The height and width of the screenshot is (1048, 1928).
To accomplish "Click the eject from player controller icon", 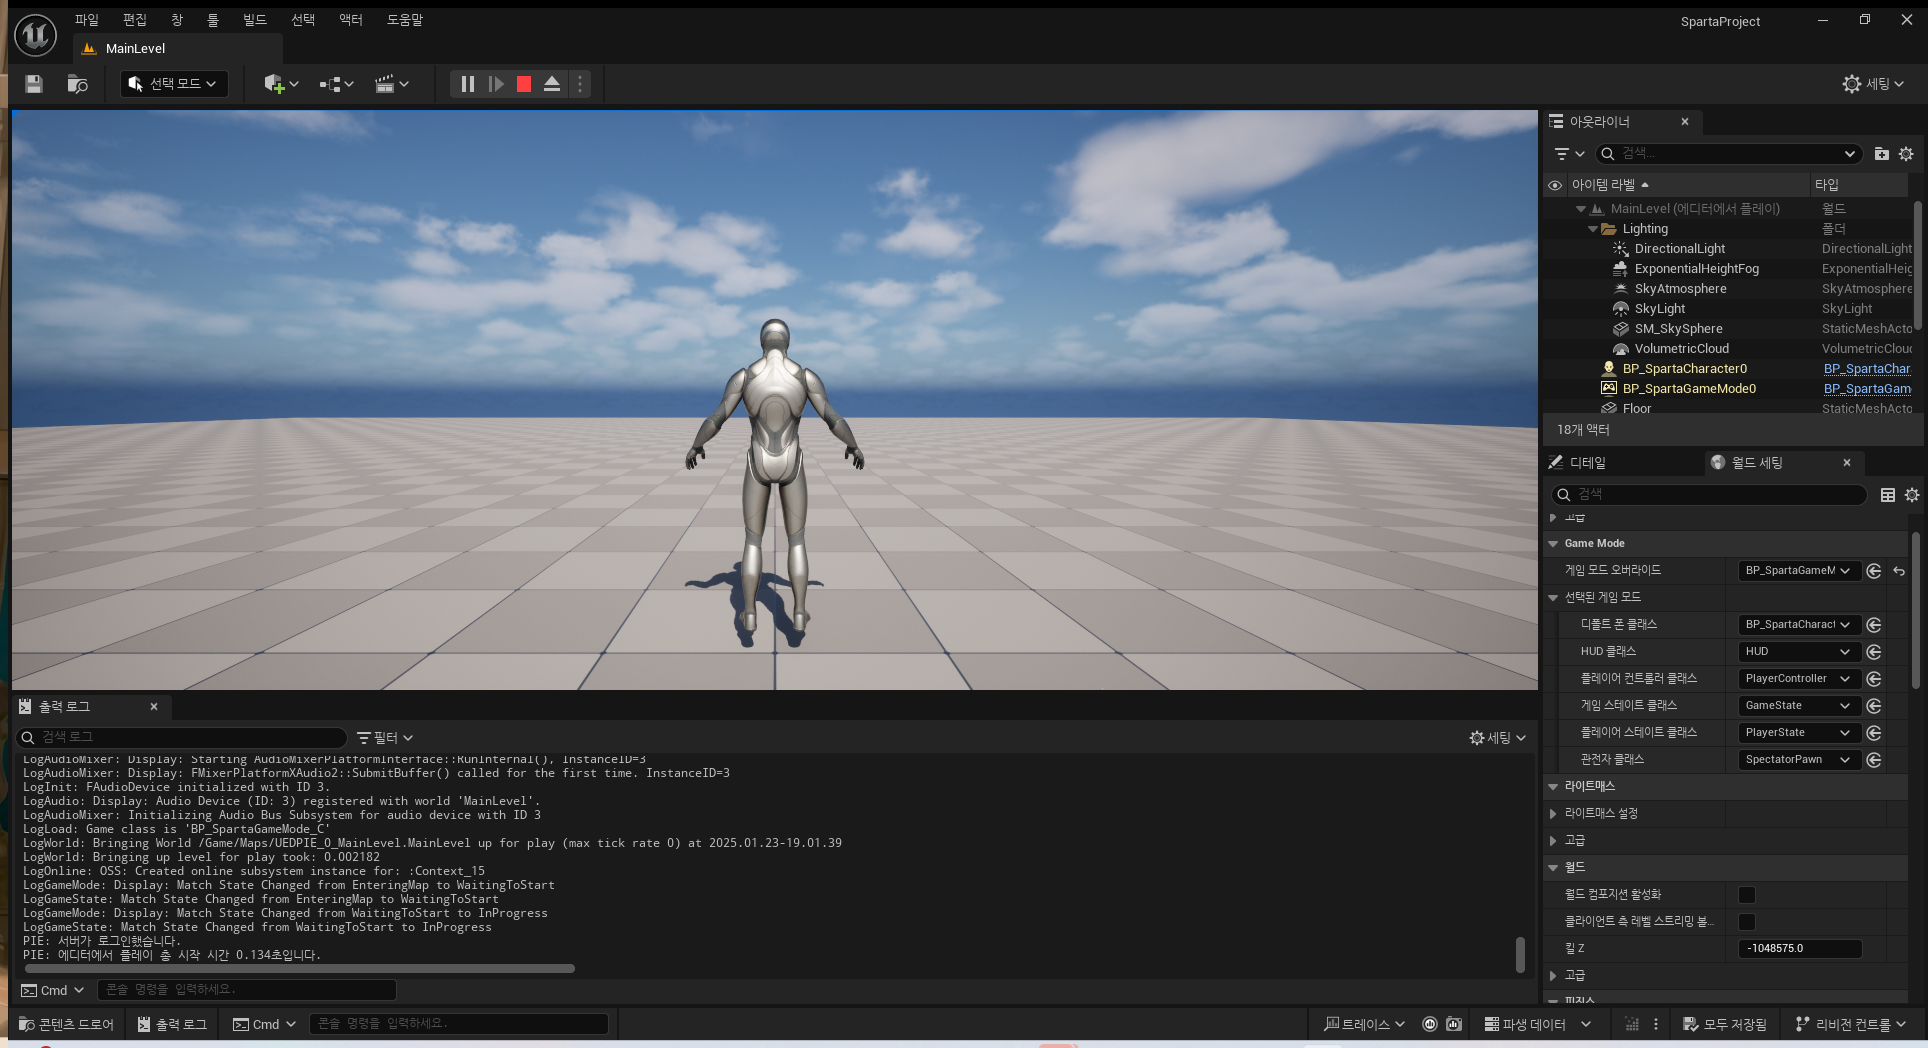I will (552, 84).
